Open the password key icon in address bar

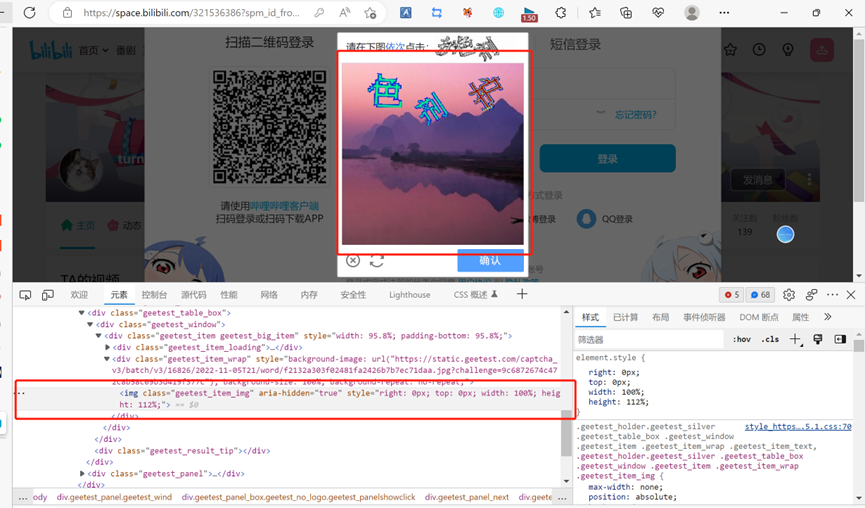click(319, 12)
